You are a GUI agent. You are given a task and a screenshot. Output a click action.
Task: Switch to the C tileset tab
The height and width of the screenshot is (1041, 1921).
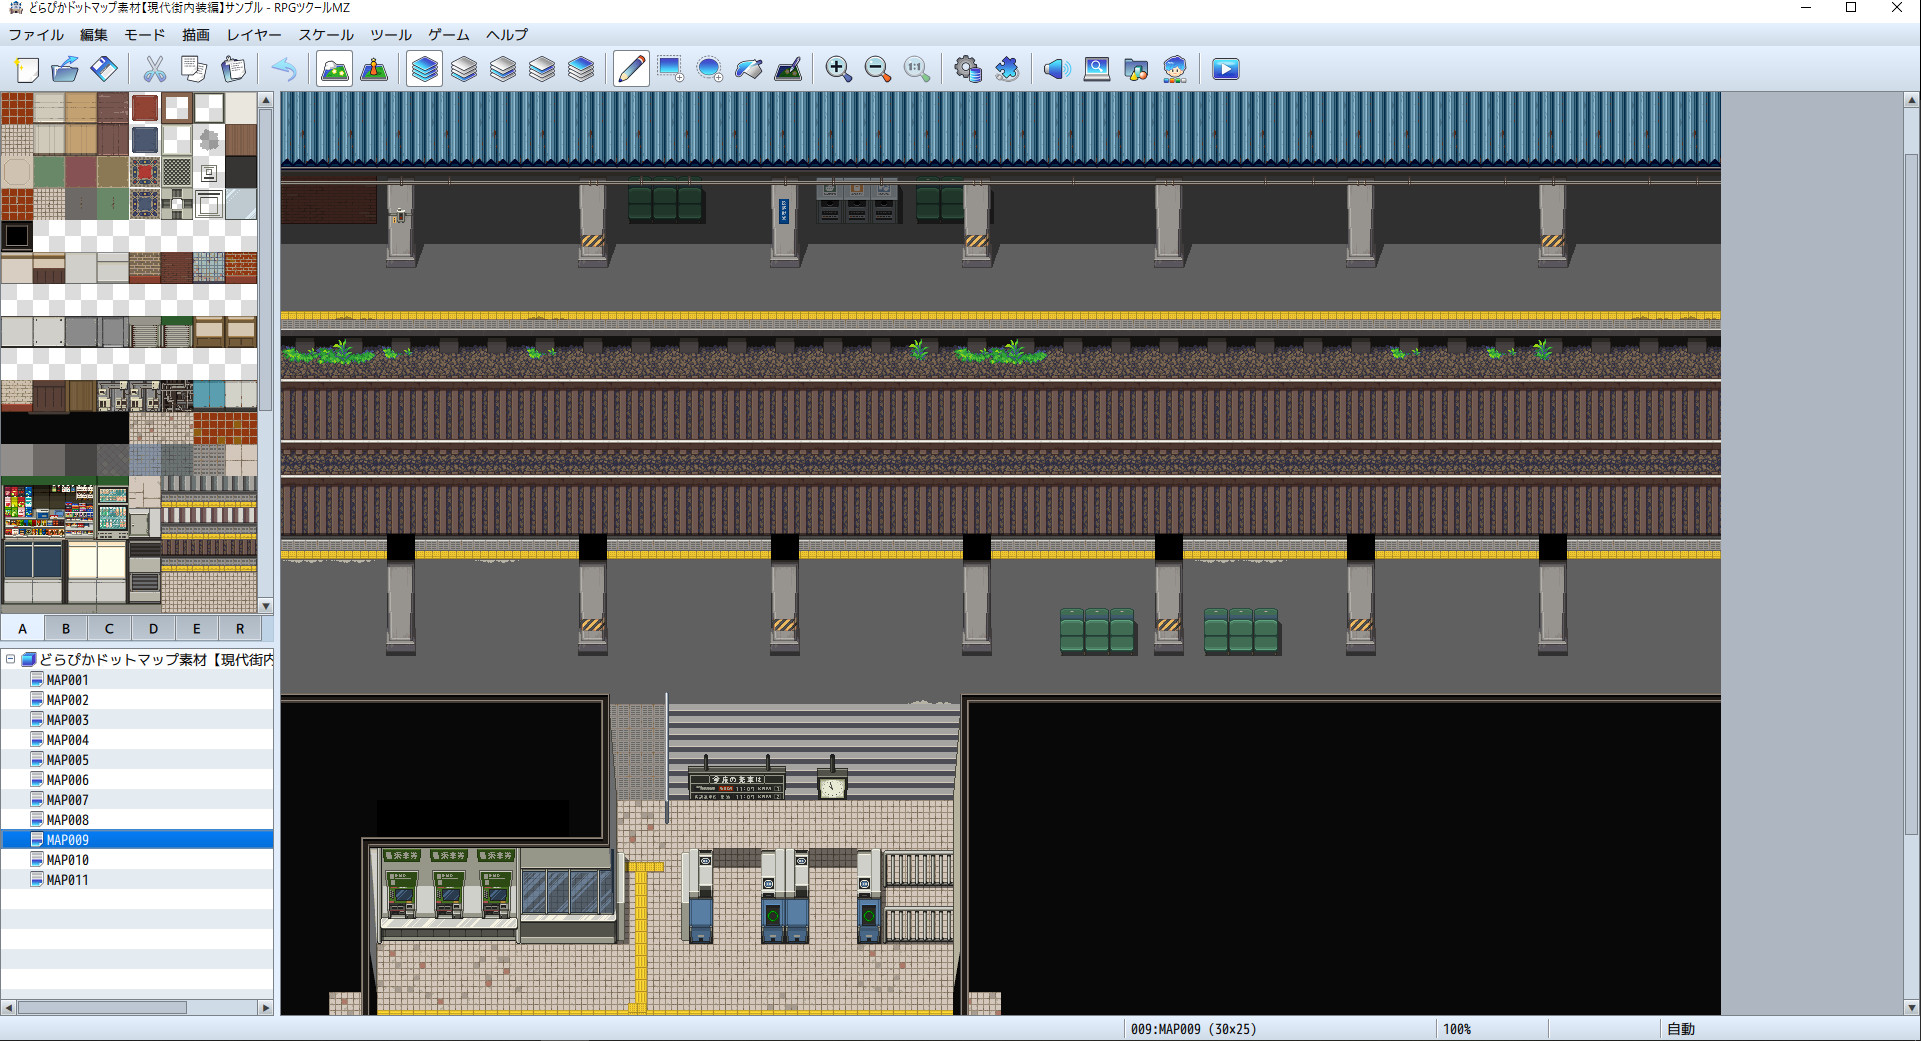[109, 628]
